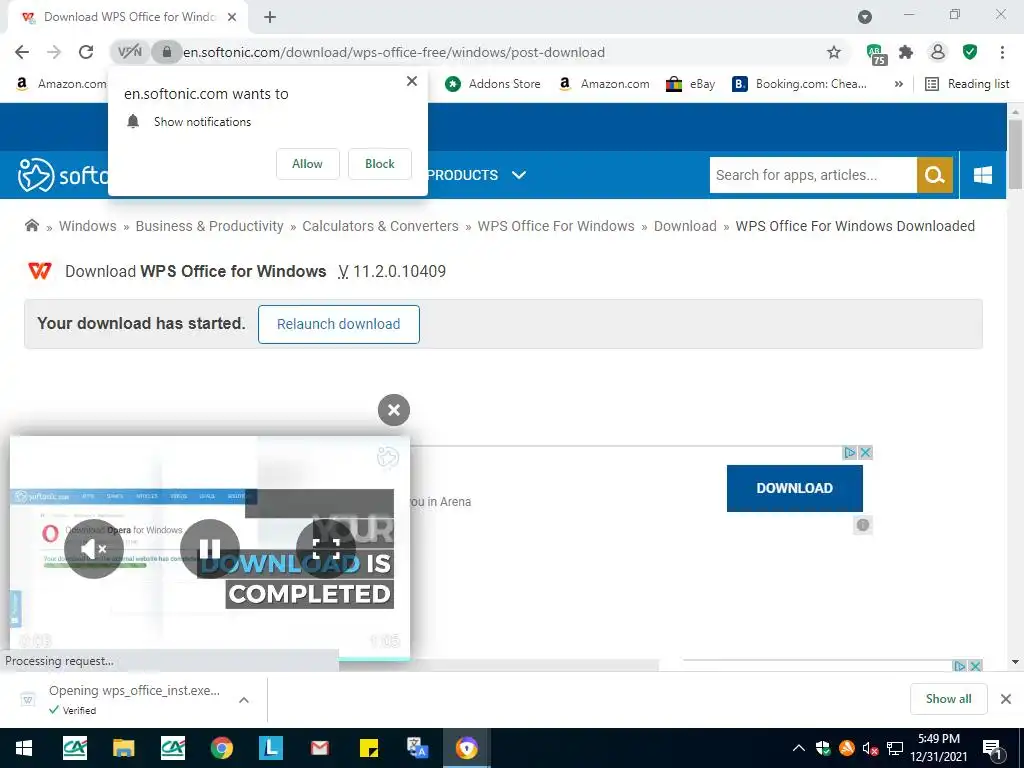Dismiss the notification permission popup
This screenshot has width=1024, height=768.
(x=411, y=81)
